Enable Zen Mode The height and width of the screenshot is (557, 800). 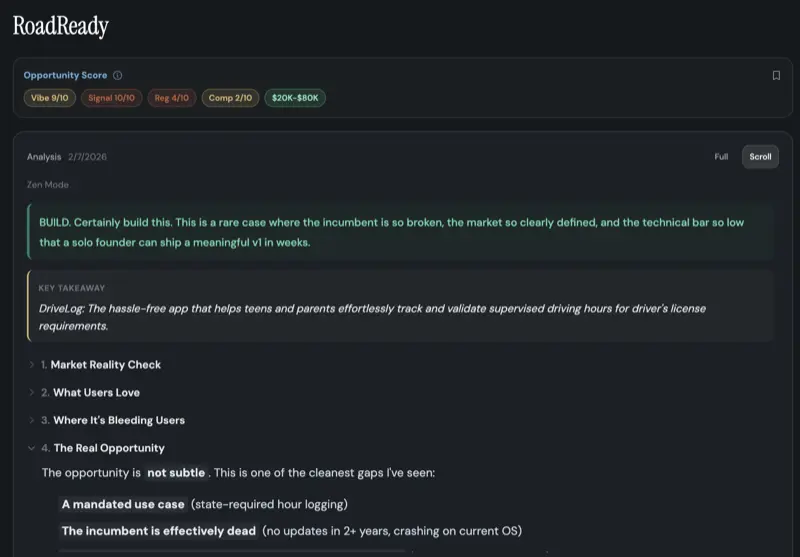[48, 185]
